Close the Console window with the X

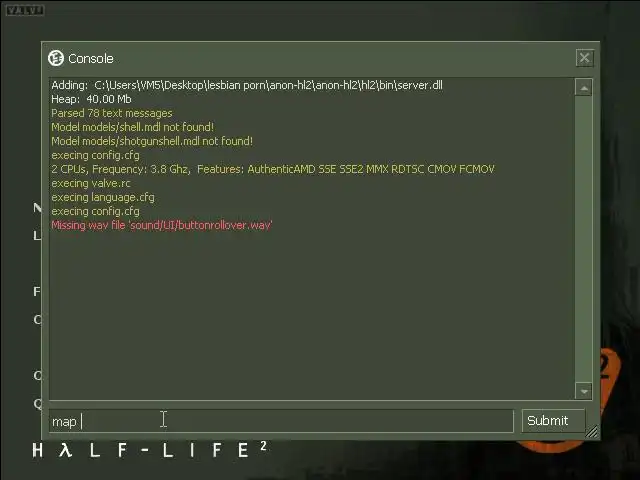[x=584, y=58]
